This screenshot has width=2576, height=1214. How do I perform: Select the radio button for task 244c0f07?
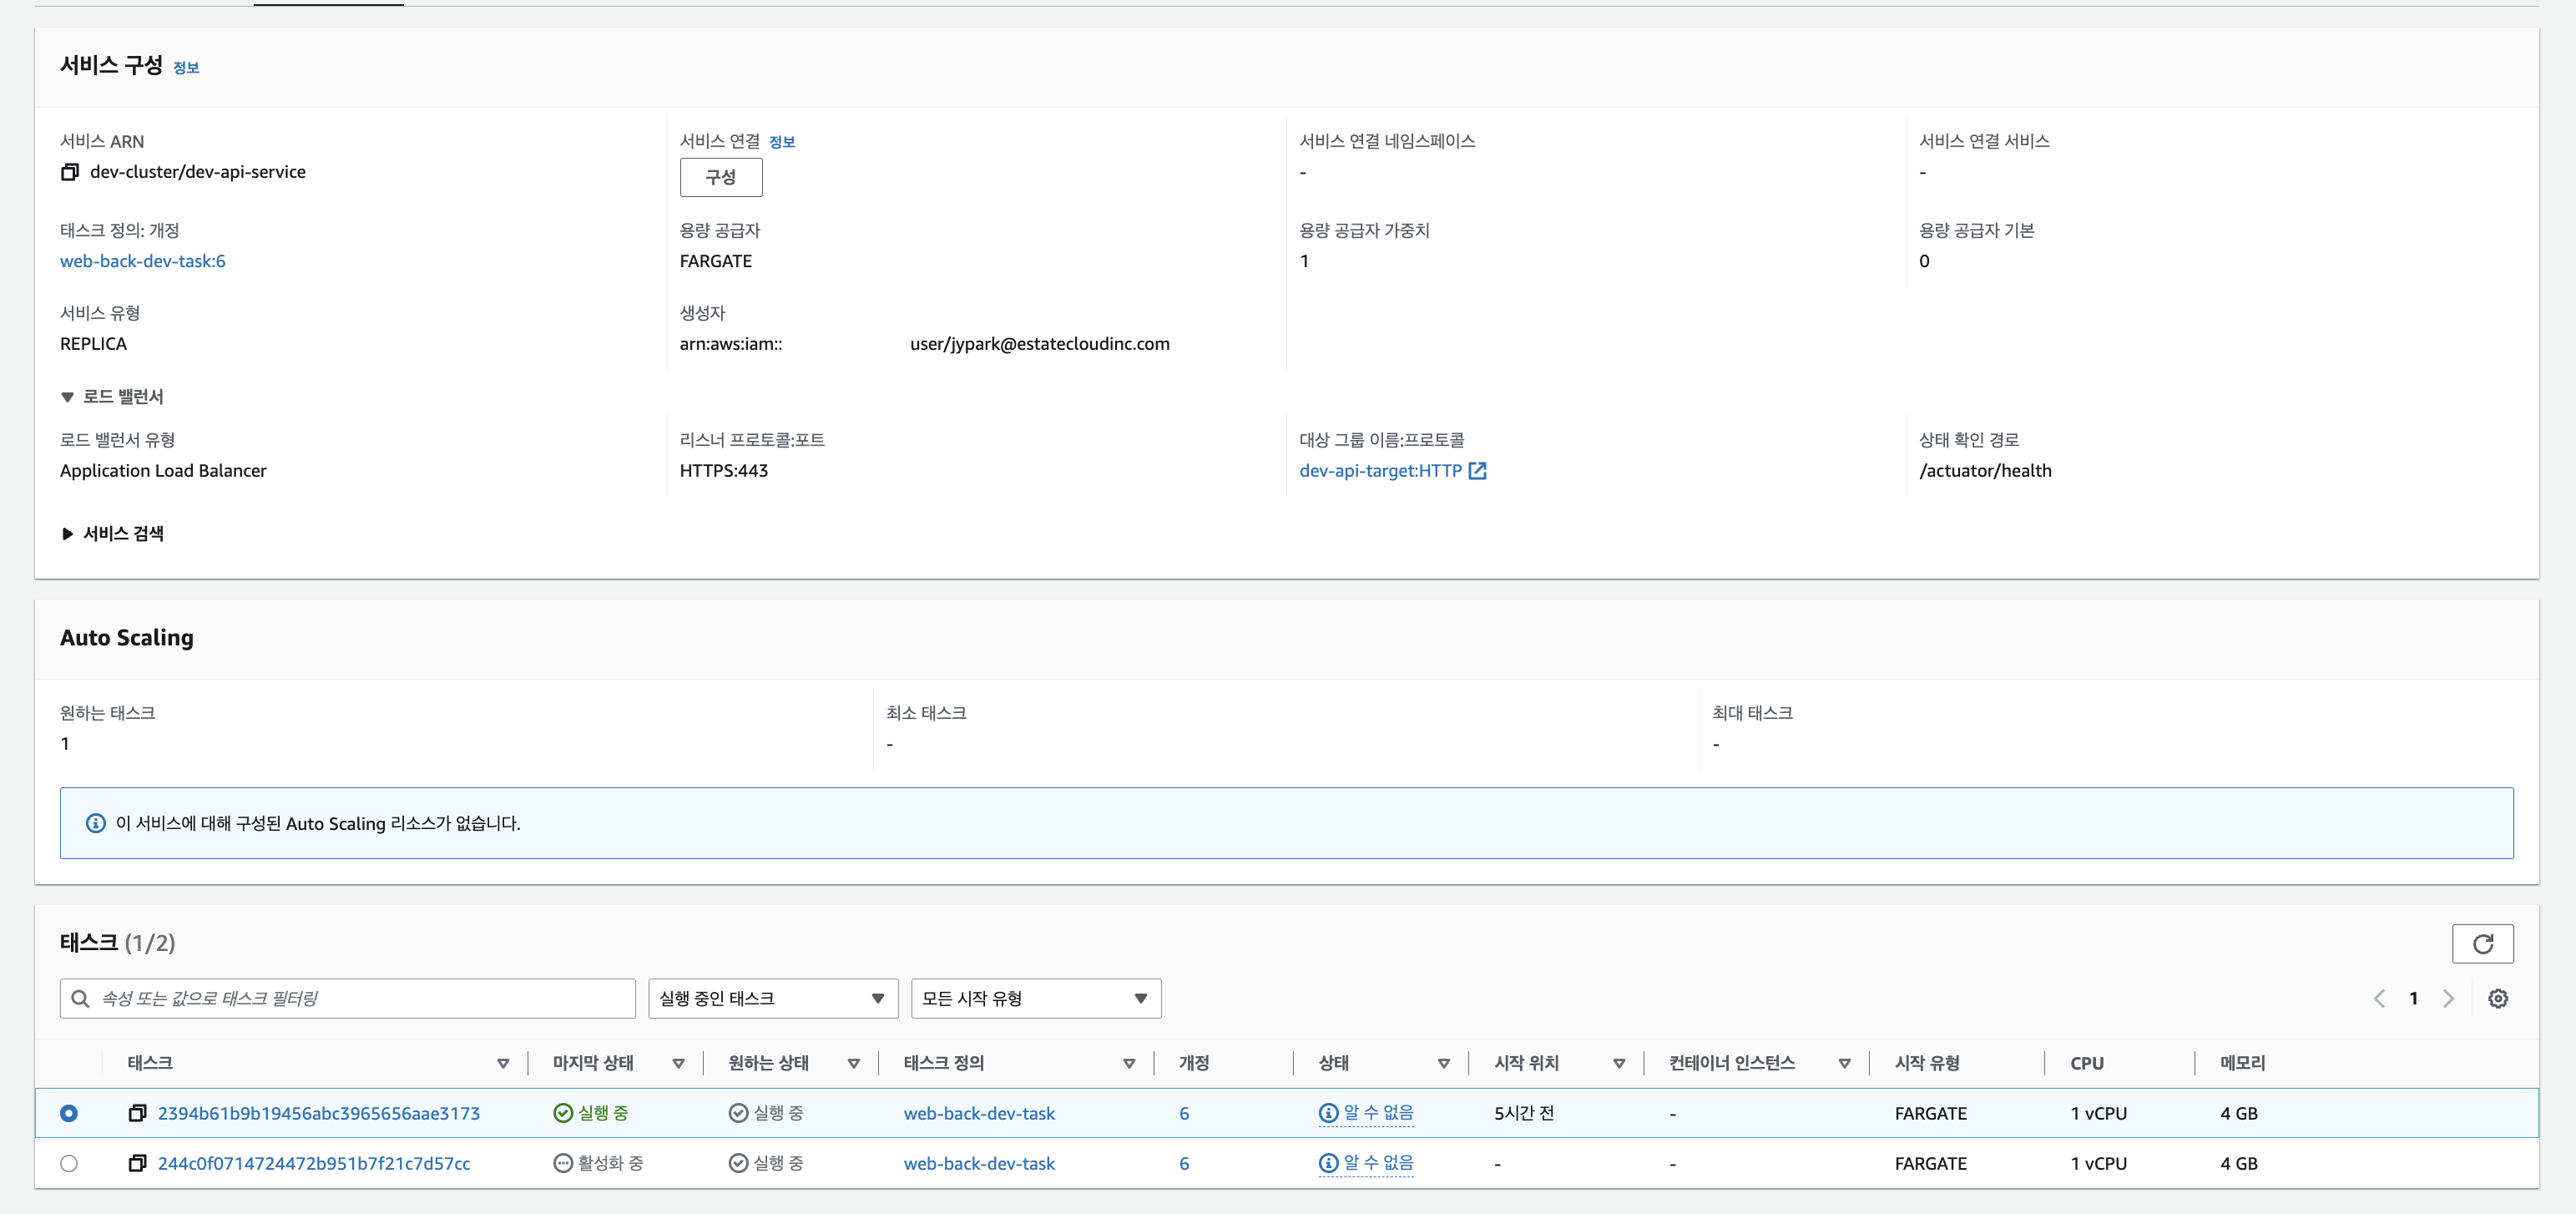tap(69, 1163)
